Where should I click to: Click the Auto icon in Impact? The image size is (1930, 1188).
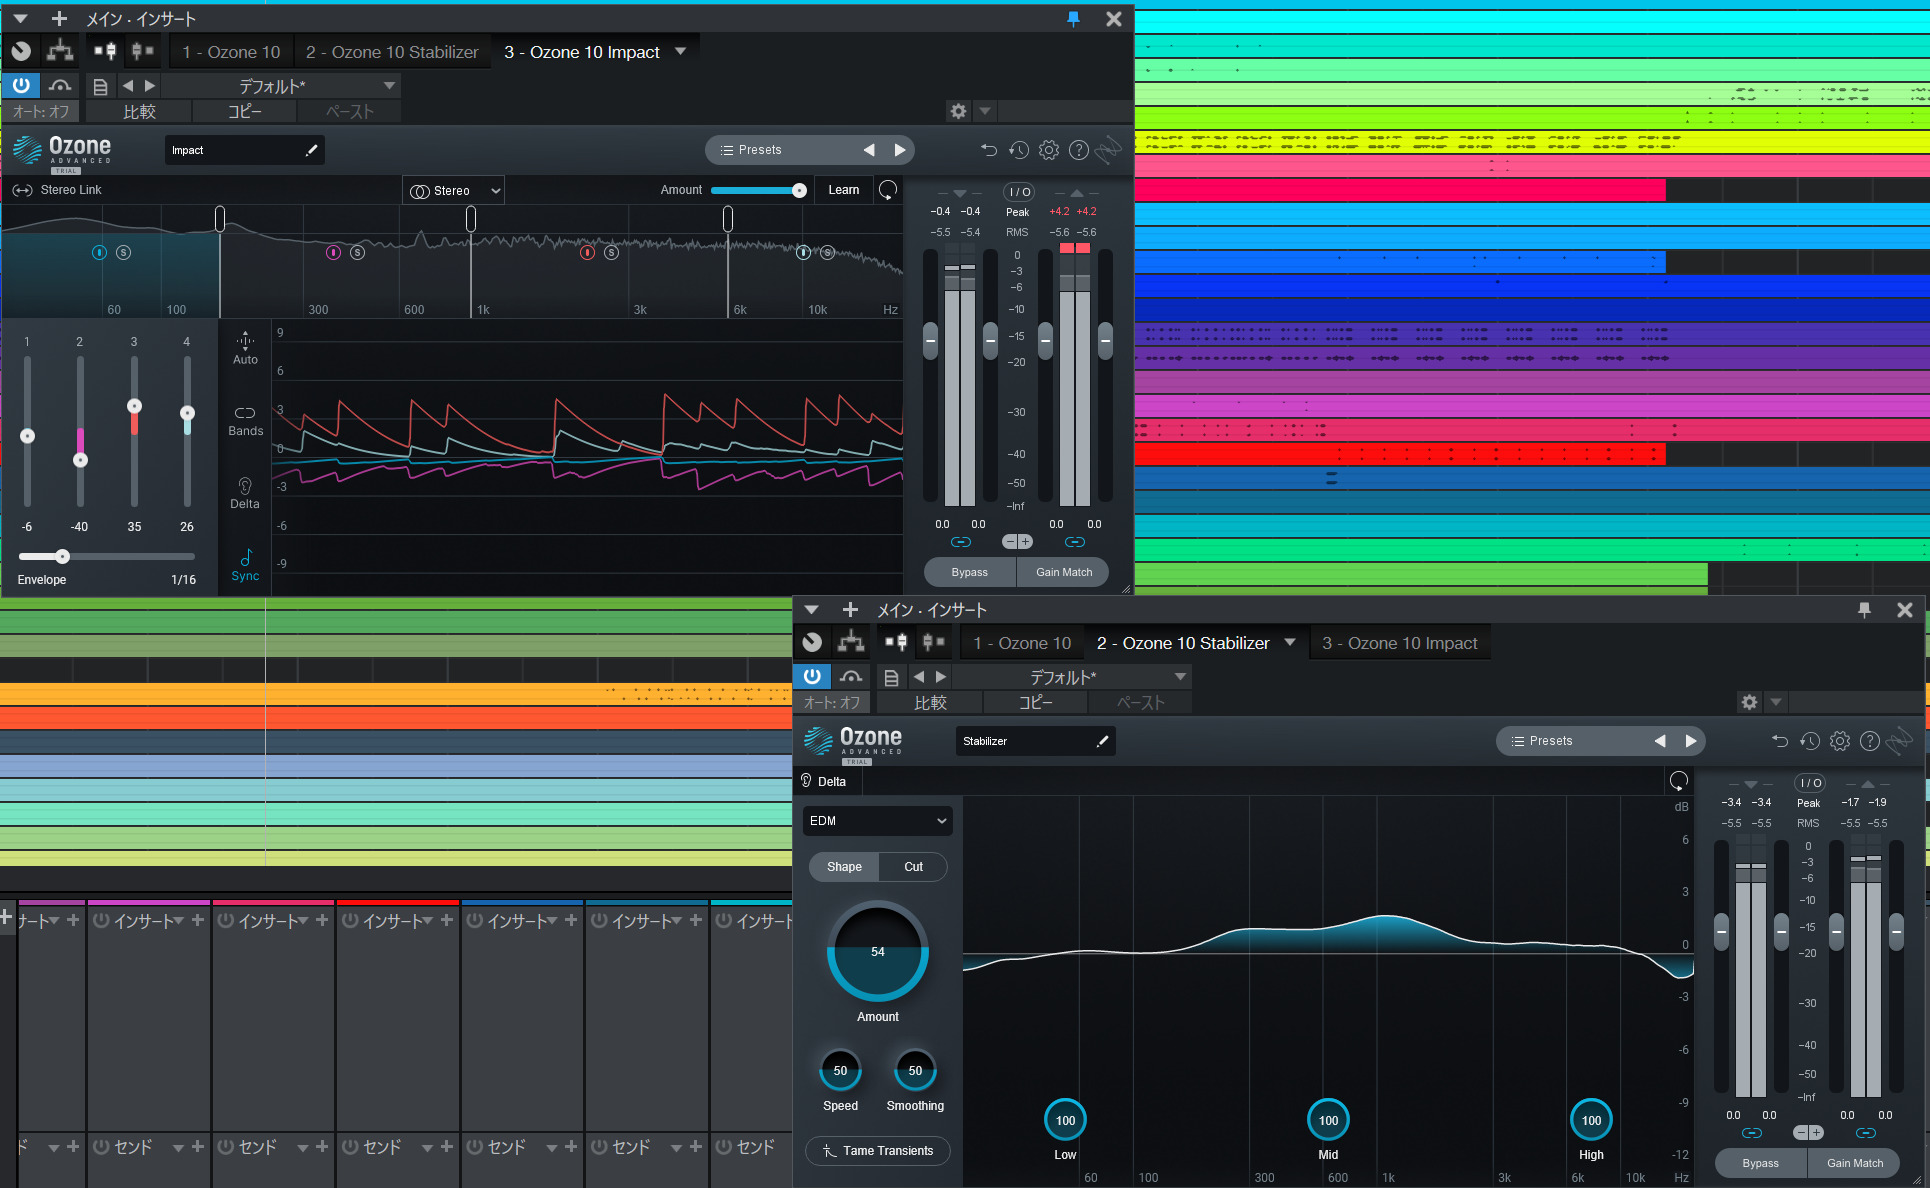click(x=245, y=347)
